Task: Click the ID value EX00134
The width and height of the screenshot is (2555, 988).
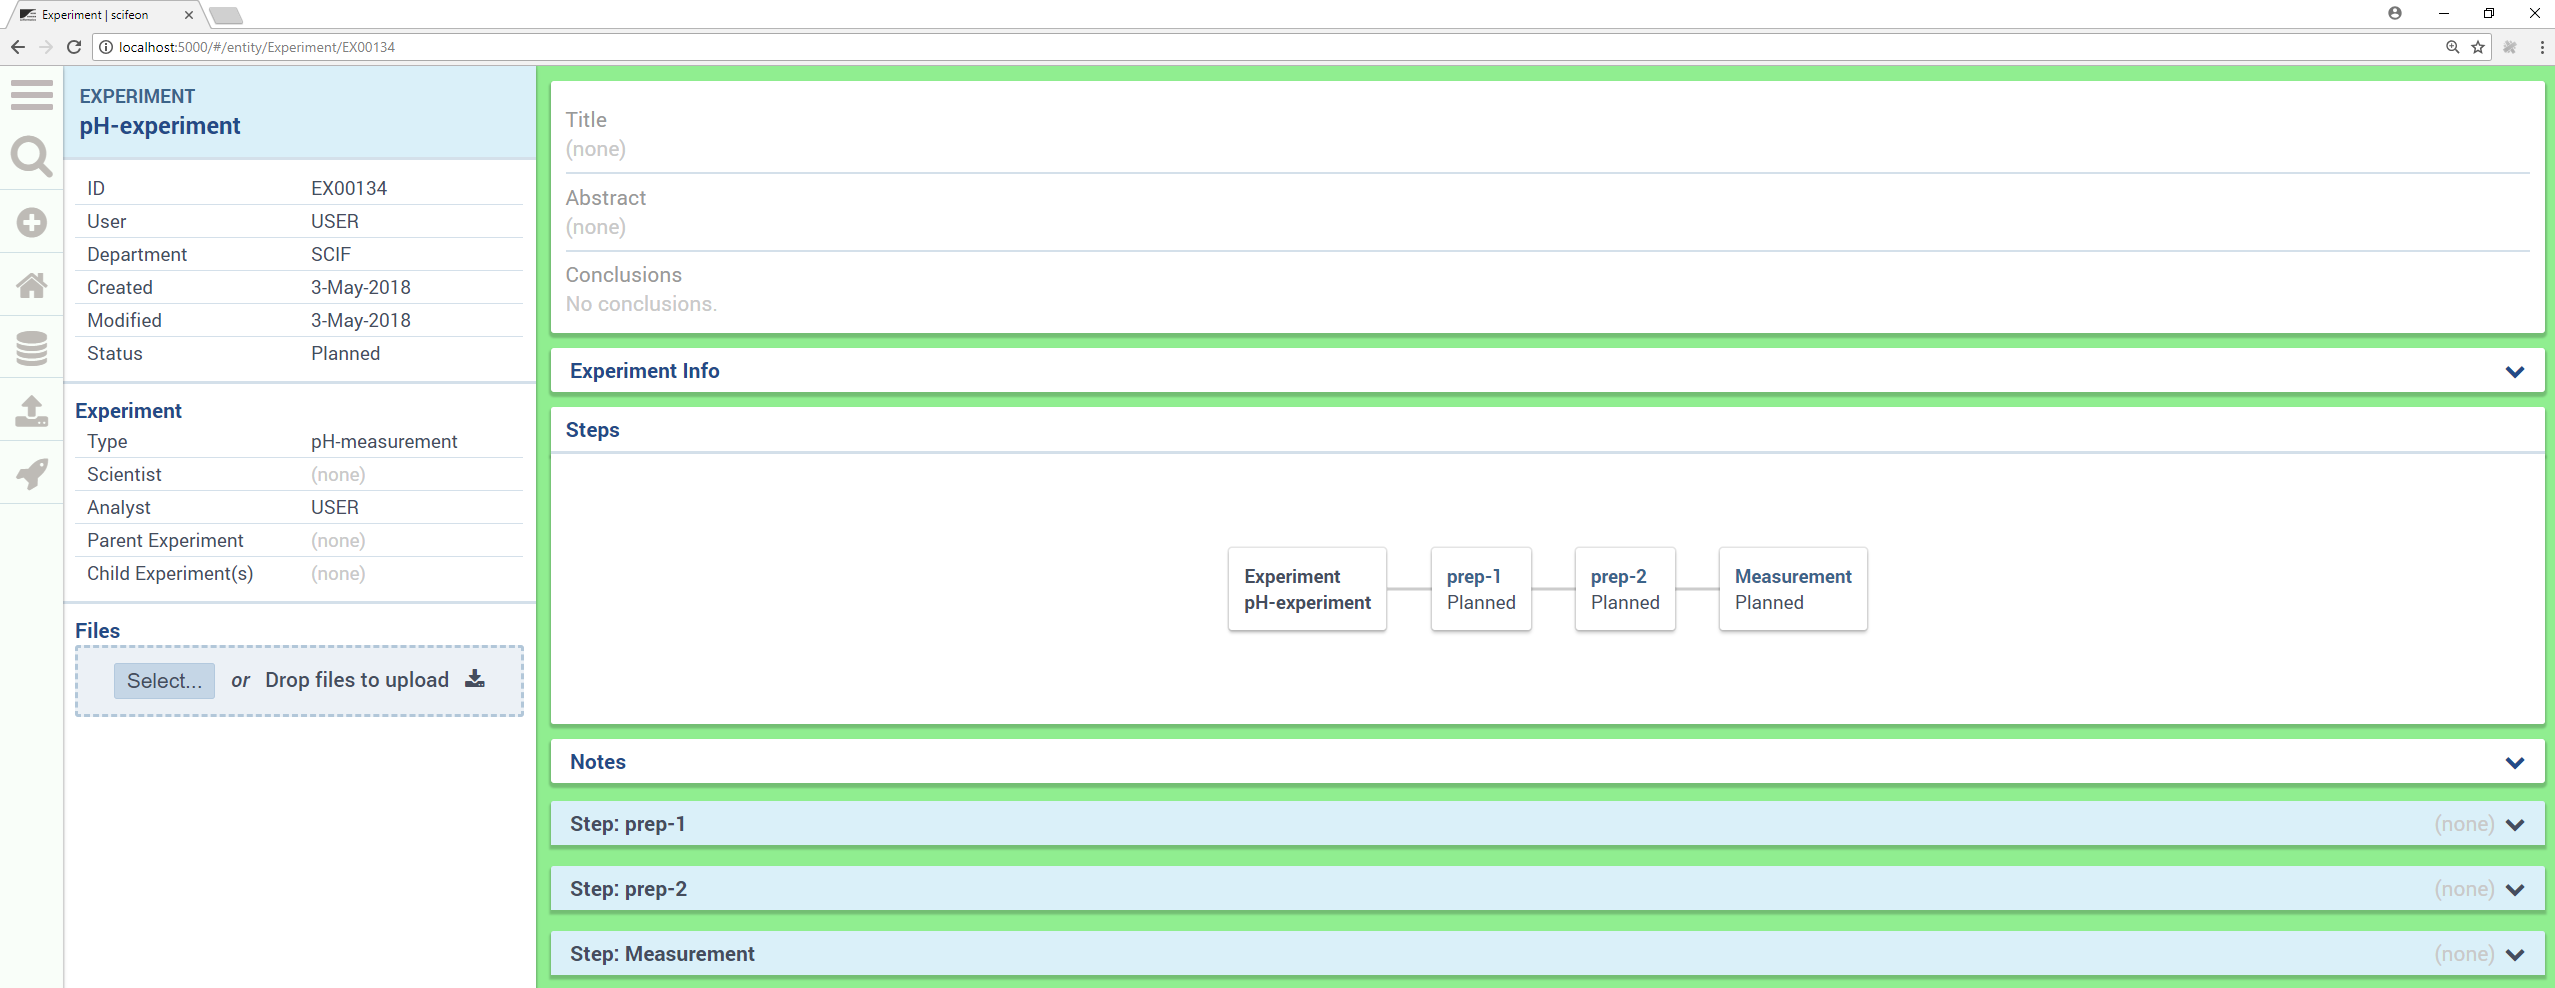Action: tap(349, 188)
